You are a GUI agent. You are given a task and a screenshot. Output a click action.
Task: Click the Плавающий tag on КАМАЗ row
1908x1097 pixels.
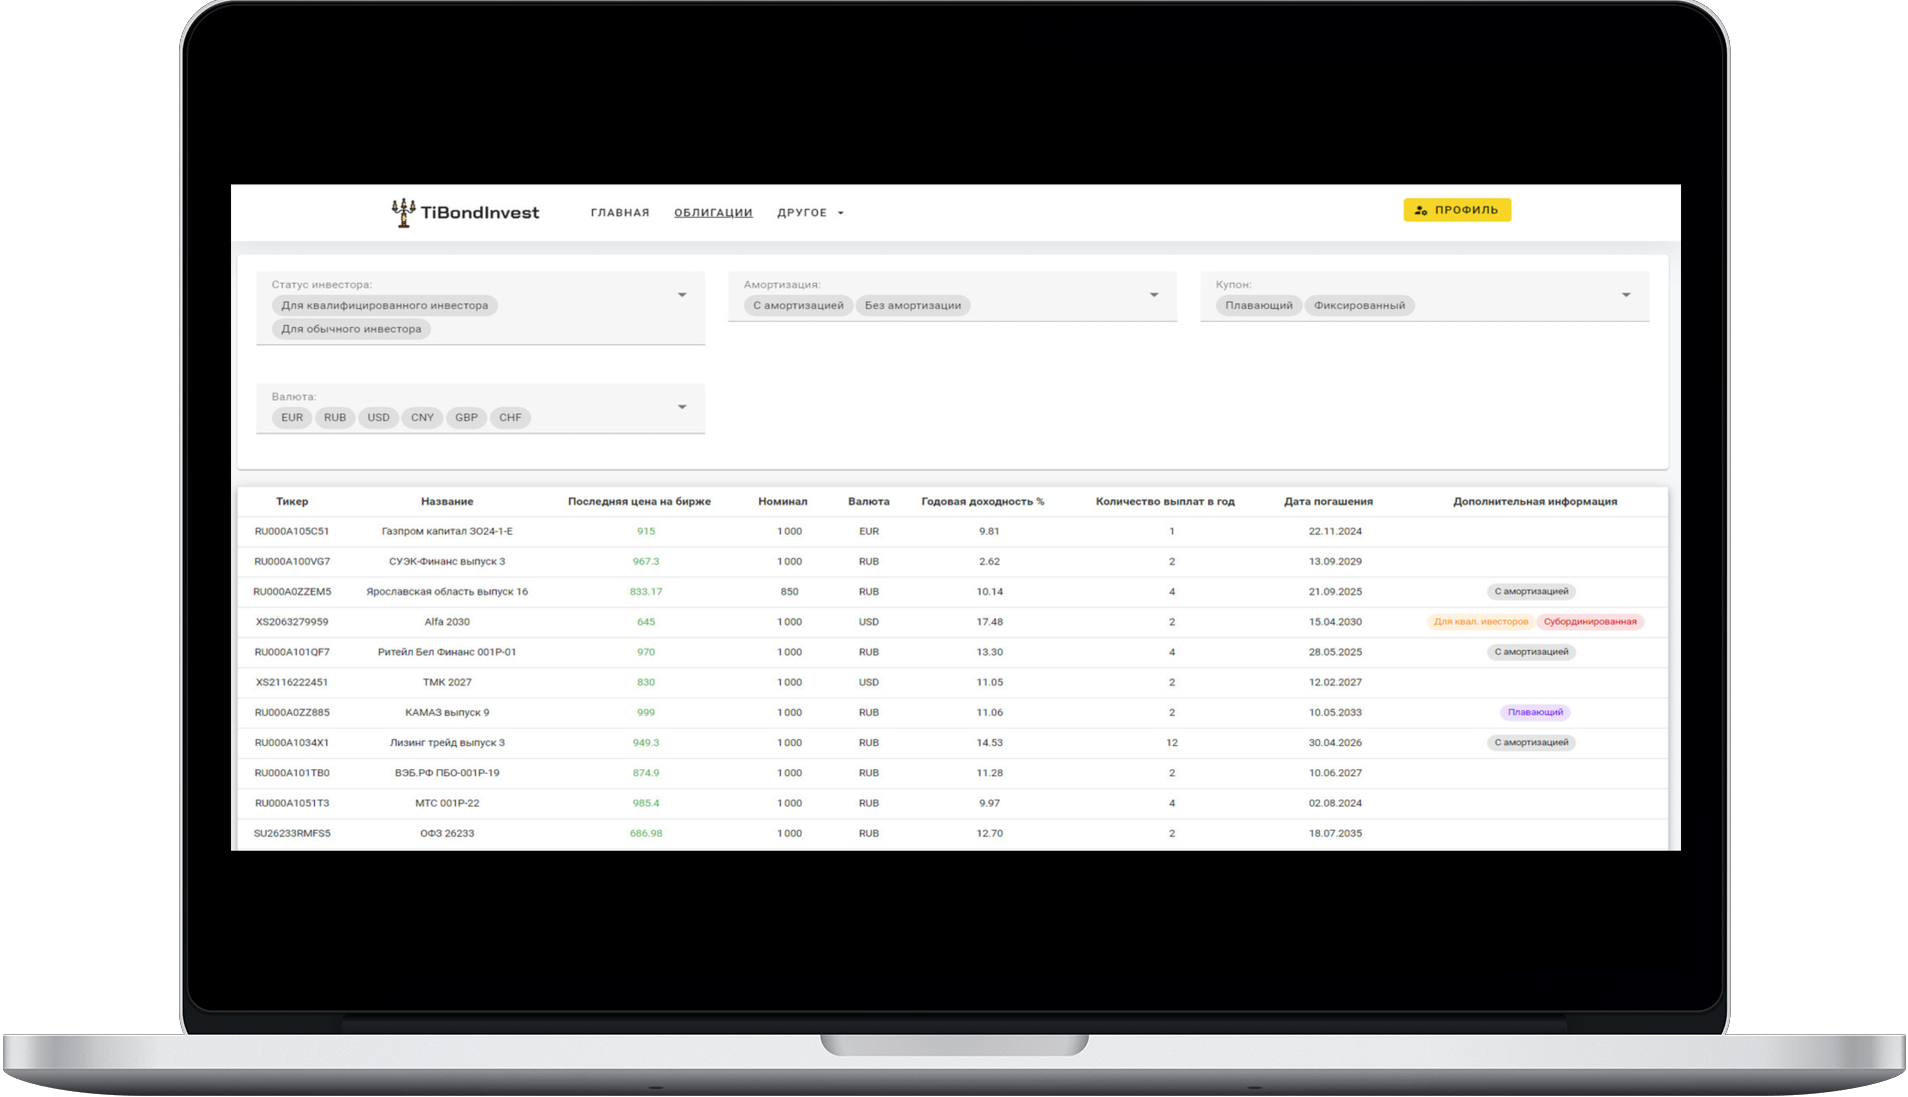1535,713
